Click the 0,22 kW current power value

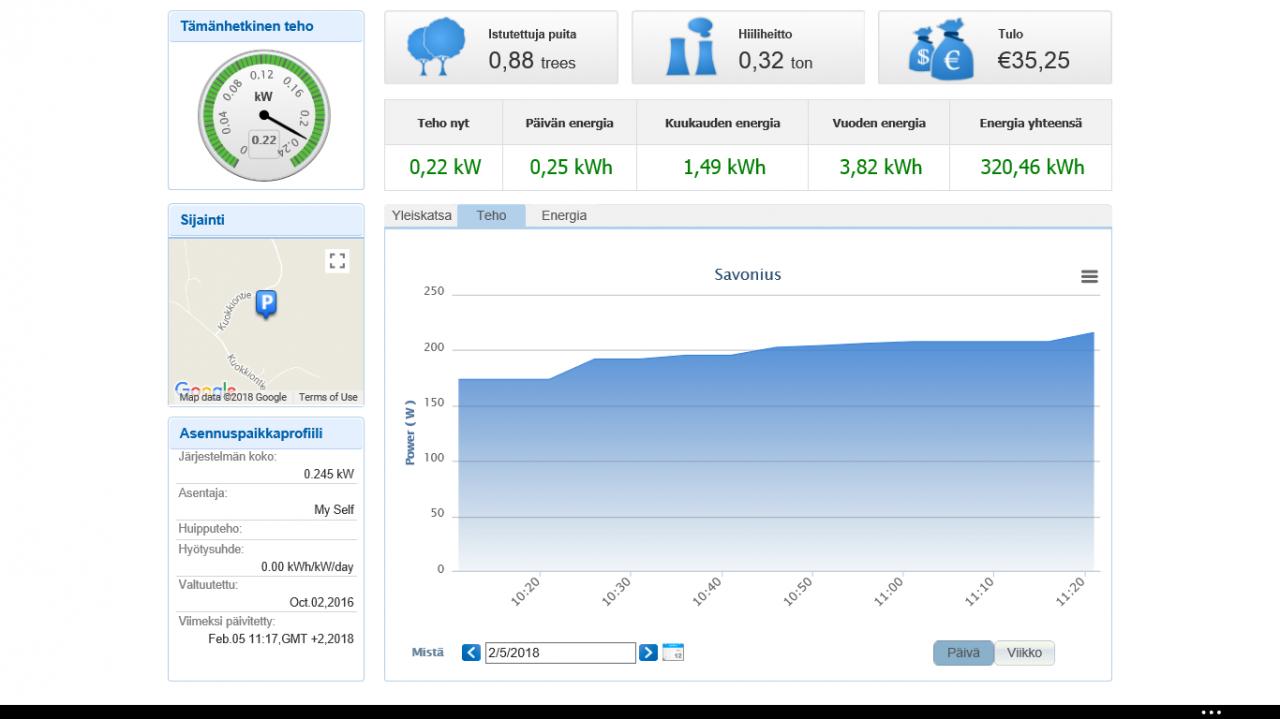(445, 167)
